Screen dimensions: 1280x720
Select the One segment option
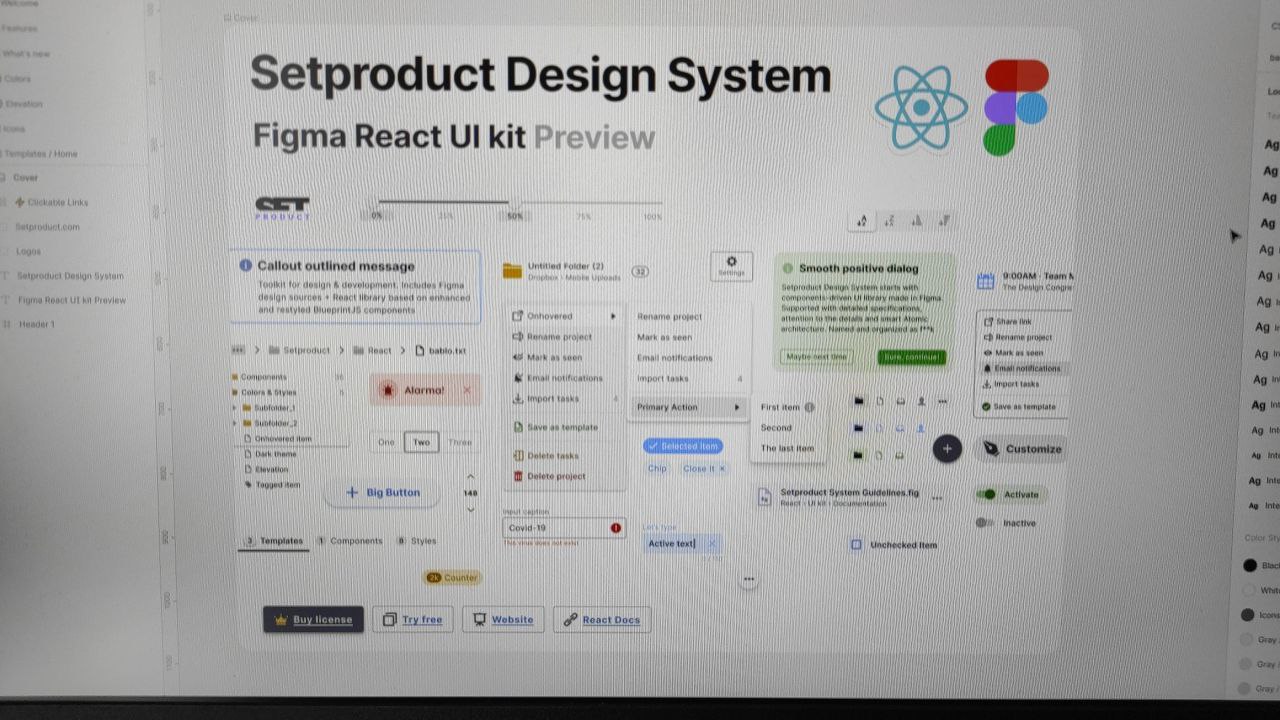386,442
